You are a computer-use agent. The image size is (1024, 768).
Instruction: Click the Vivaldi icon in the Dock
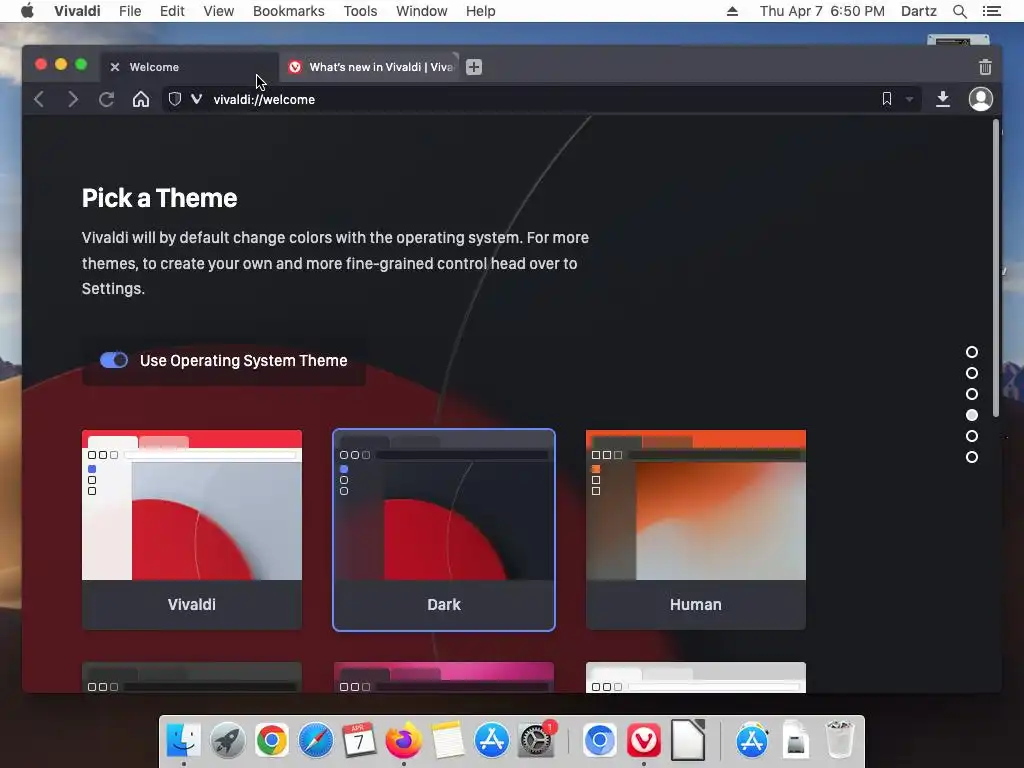pyautogui.click(x=644, y=741)
